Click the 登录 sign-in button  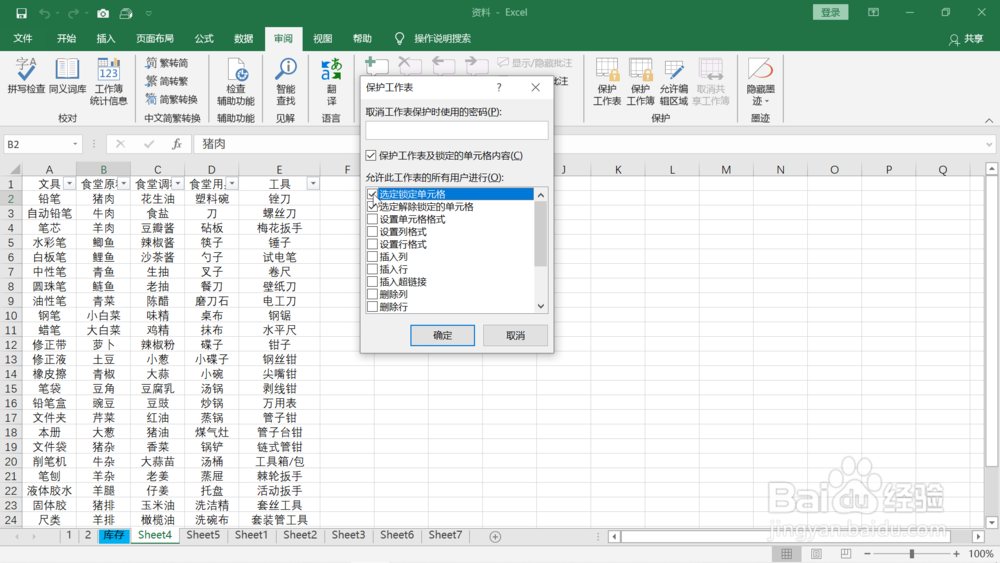point(830,12)
